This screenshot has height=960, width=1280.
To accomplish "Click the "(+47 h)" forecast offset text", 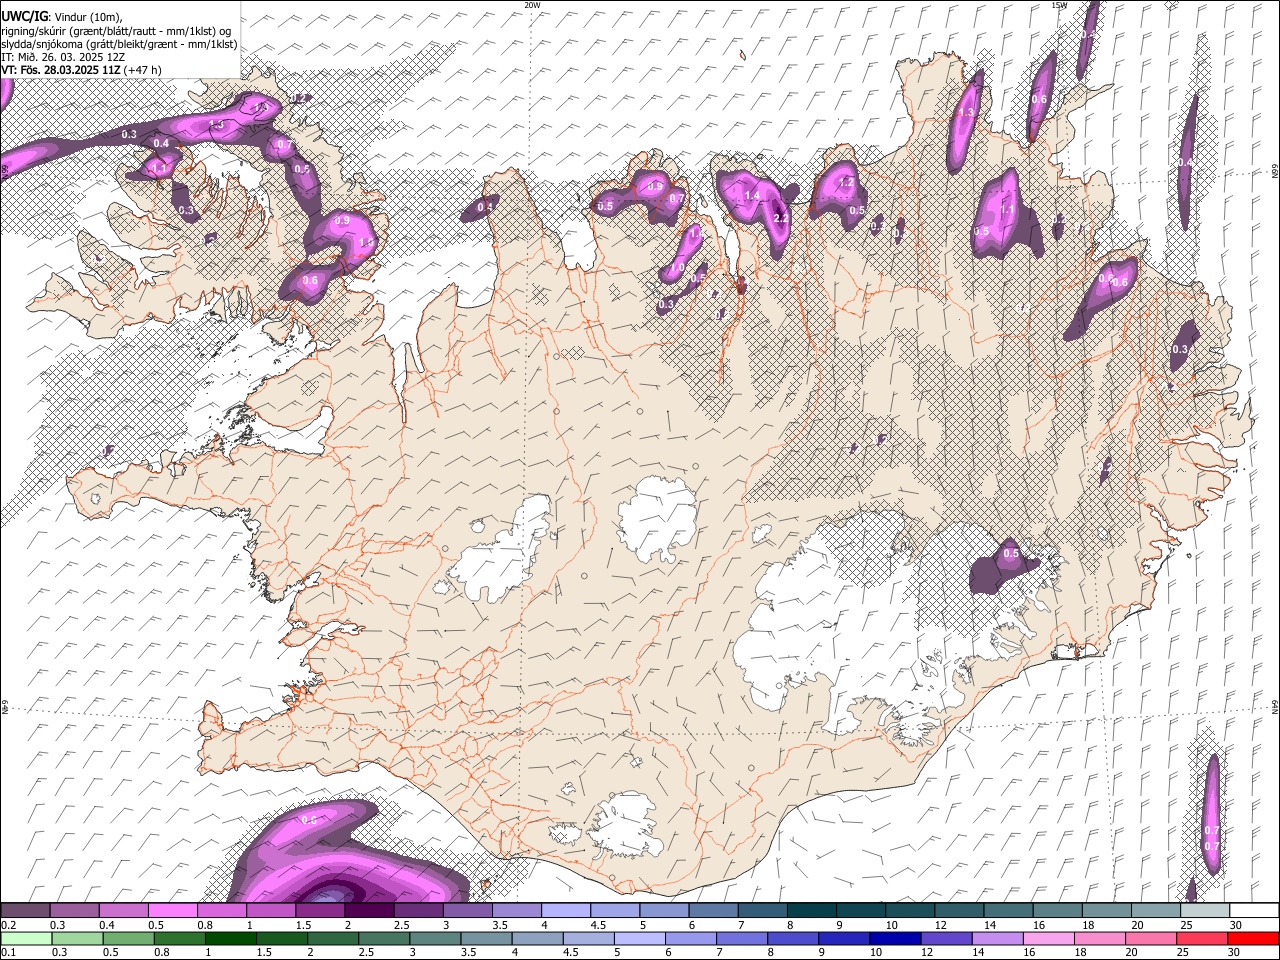I will (144, 70).
